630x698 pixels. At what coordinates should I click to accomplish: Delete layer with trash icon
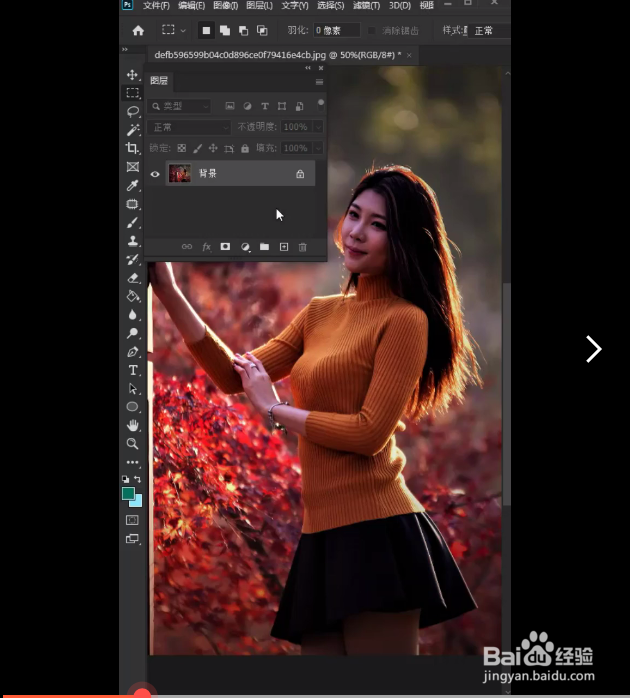click(x=303, y=247)
